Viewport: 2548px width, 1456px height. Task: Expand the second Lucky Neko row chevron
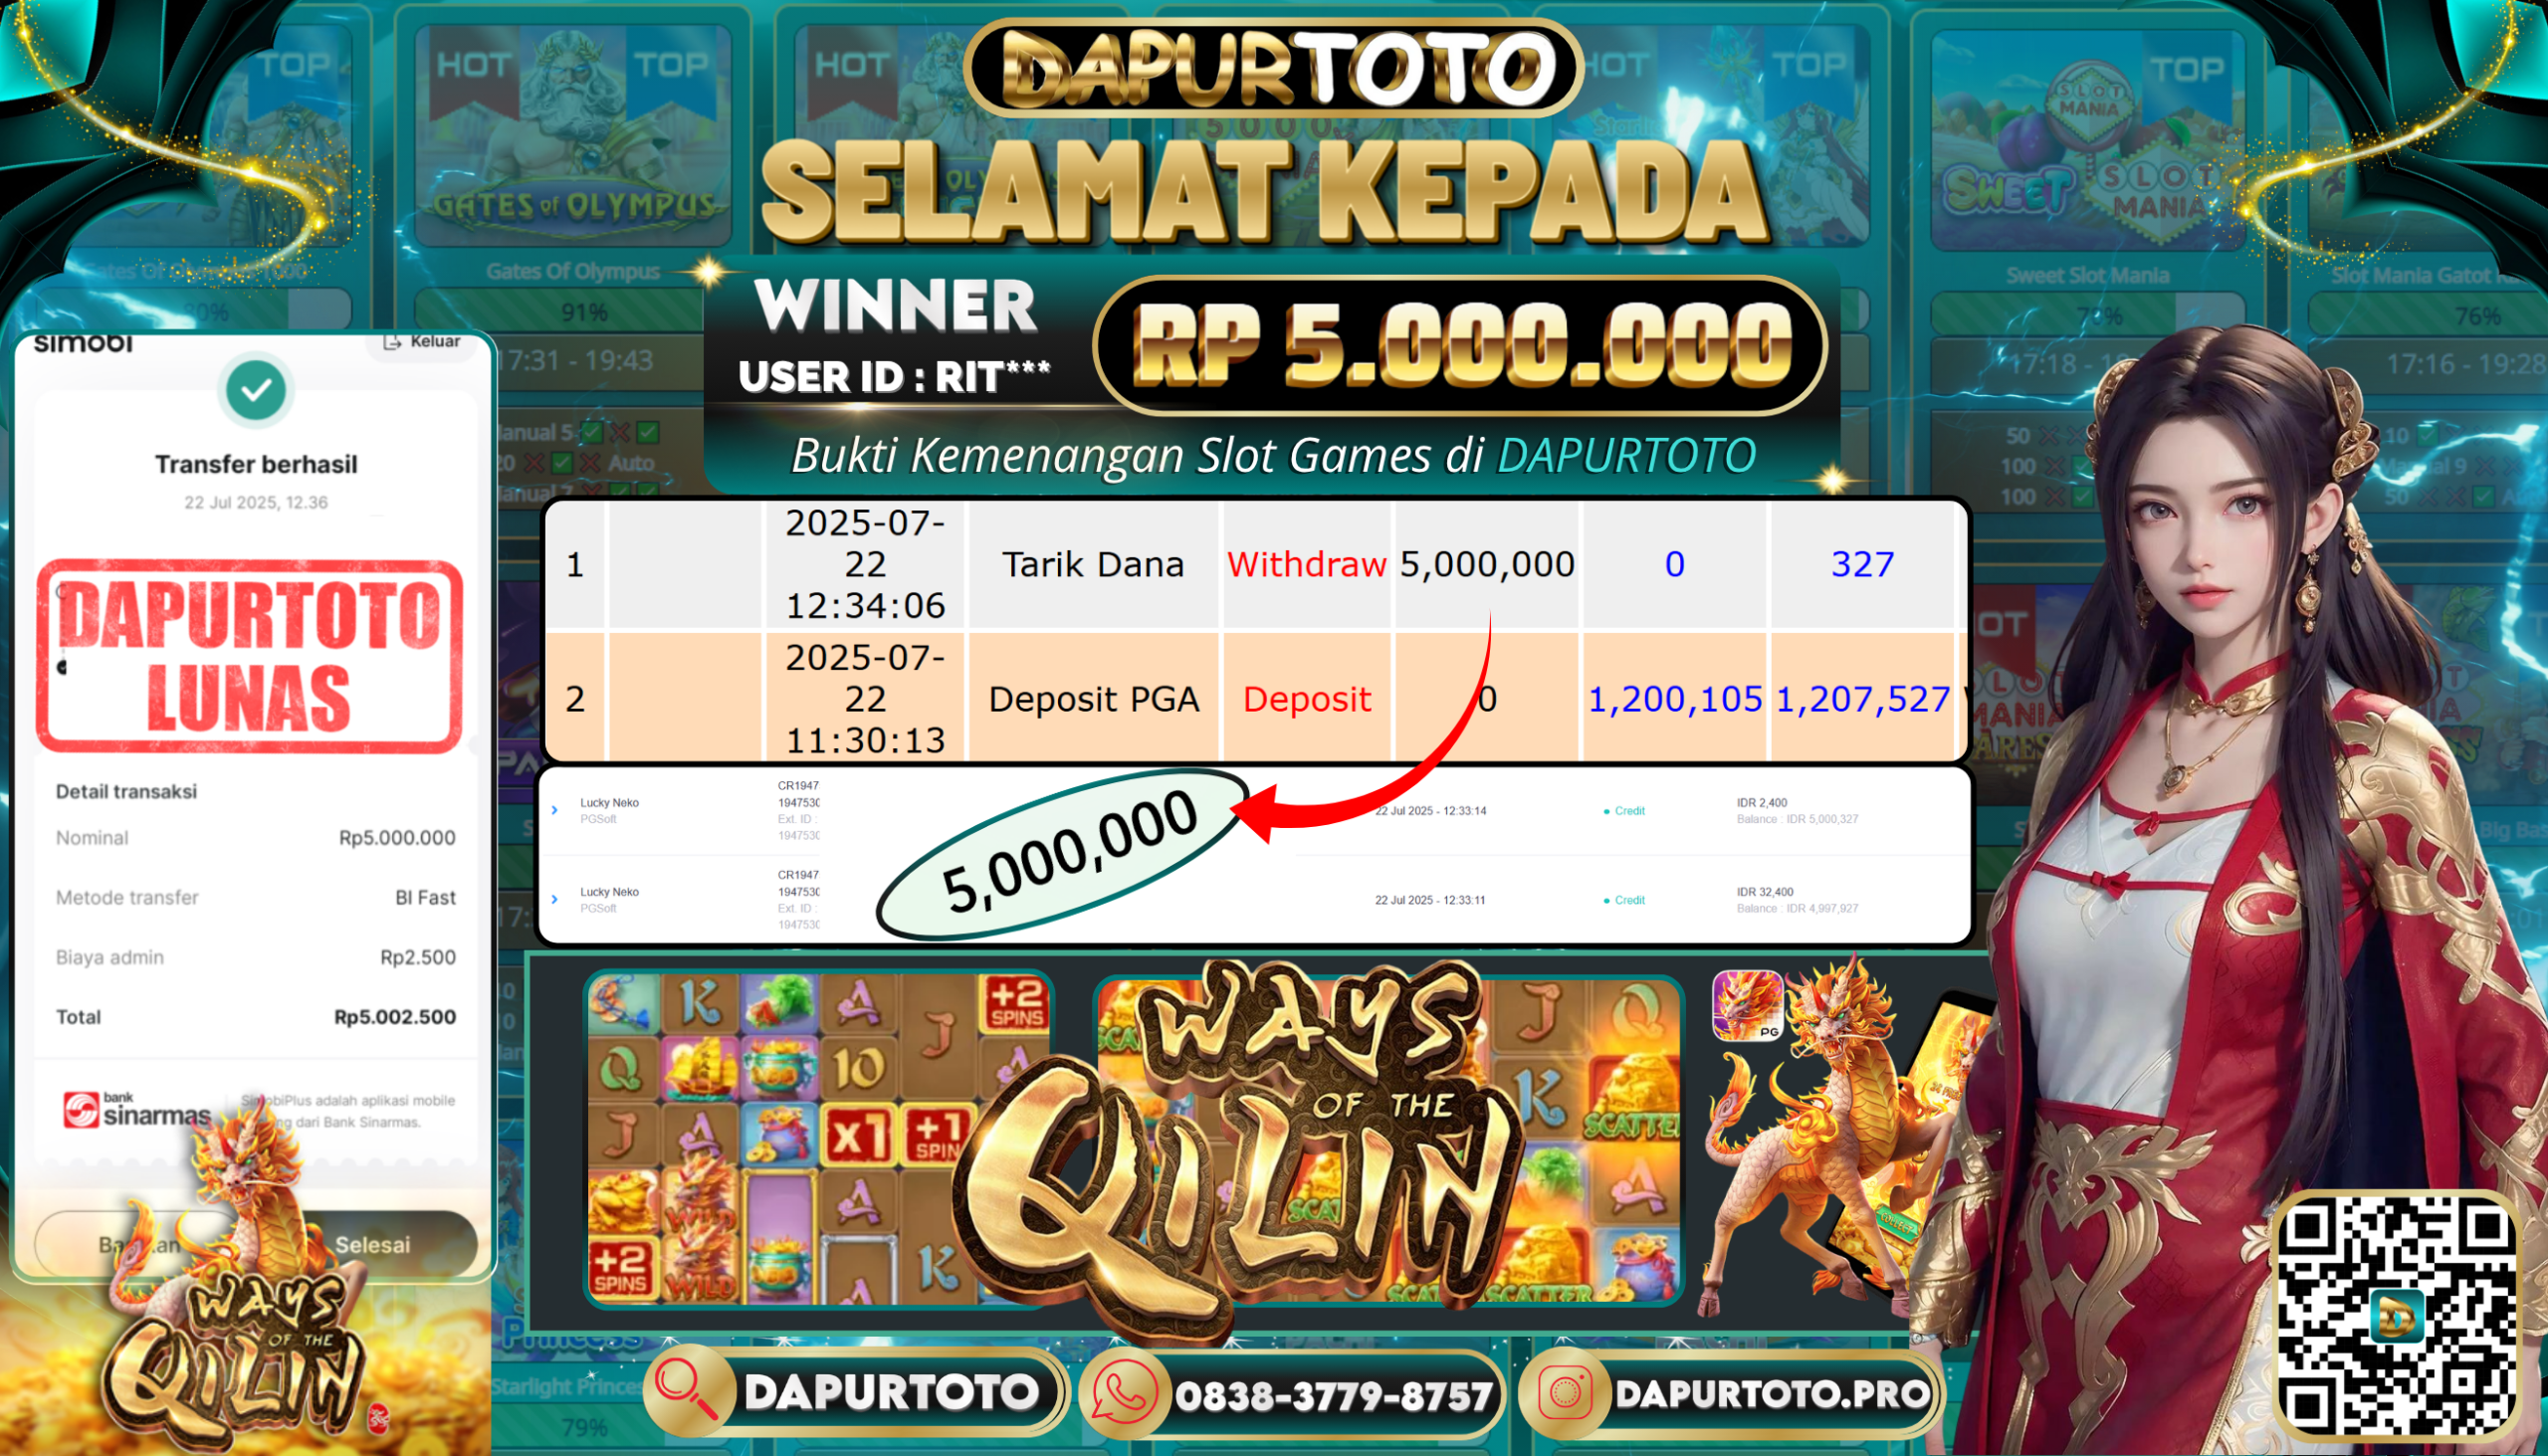point(555,899)
